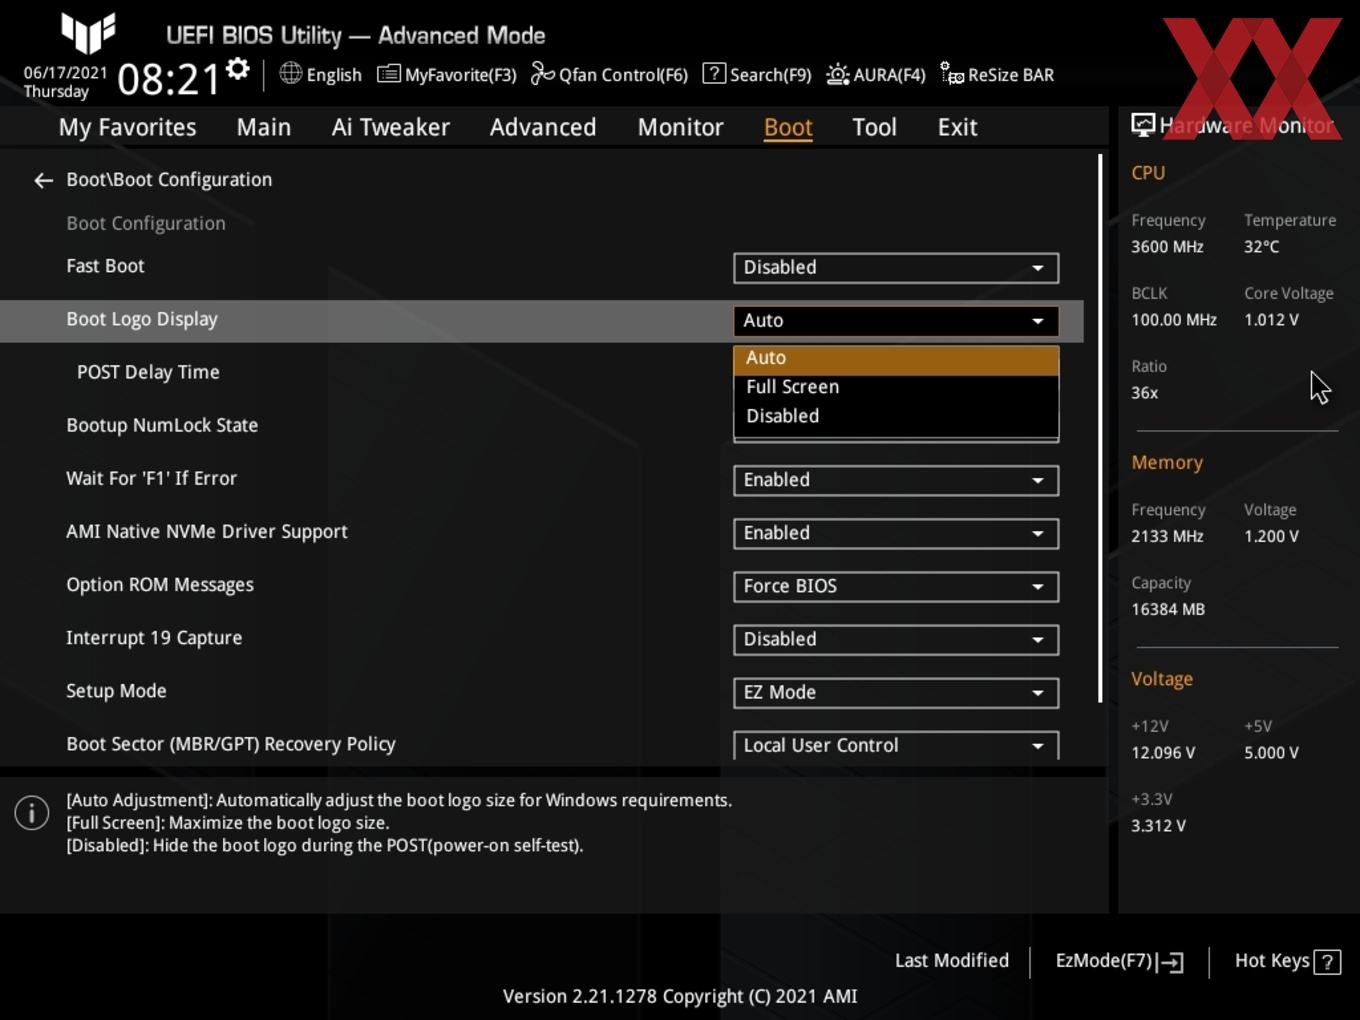Click the version copyright text

680,996
